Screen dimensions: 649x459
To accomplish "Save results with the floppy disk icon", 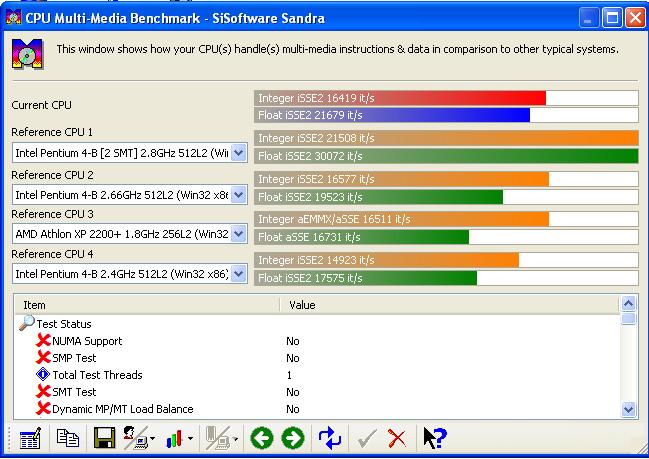I will (x=104, y=438).
